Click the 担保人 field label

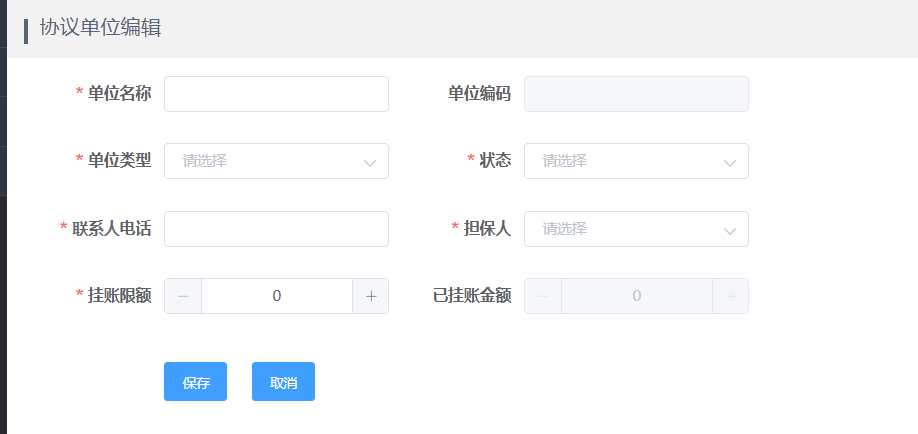point(488,229)
